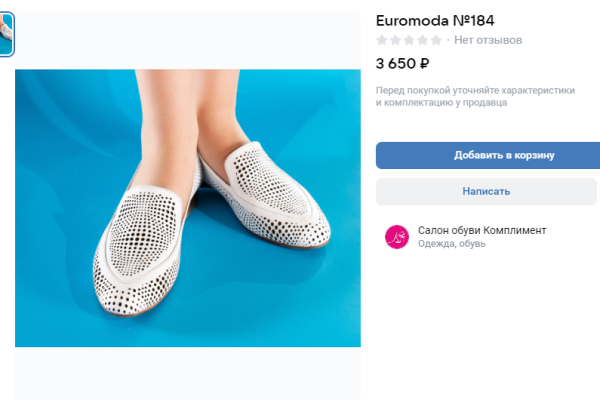Click the Салон обуви Комплимент pink avatar
Image resolution: width=600 pixels, height=400 pixels.
click(x=397, y=237)
